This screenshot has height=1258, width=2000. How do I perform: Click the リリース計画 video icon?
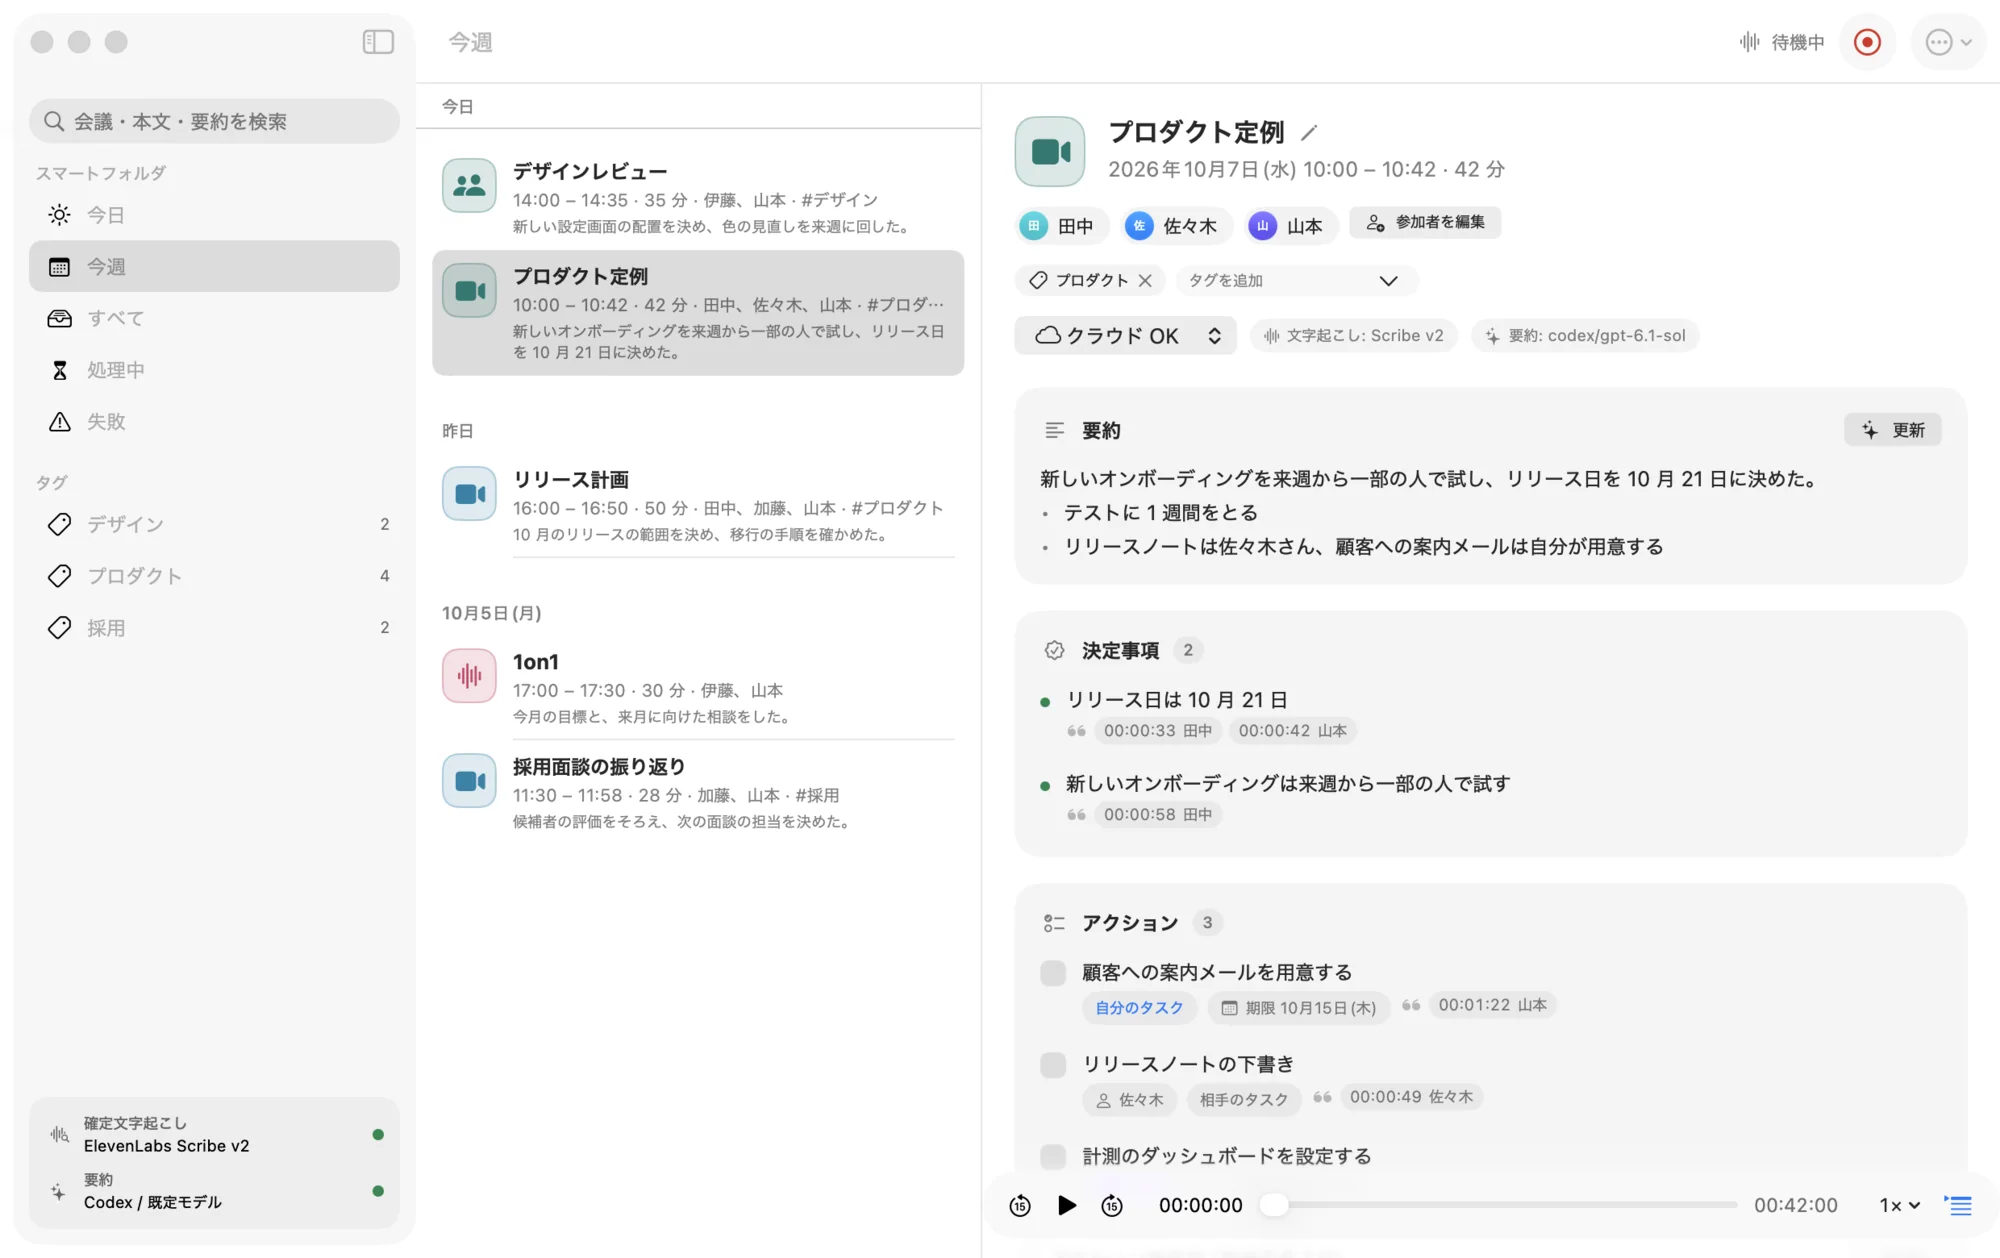pos(469,494)
